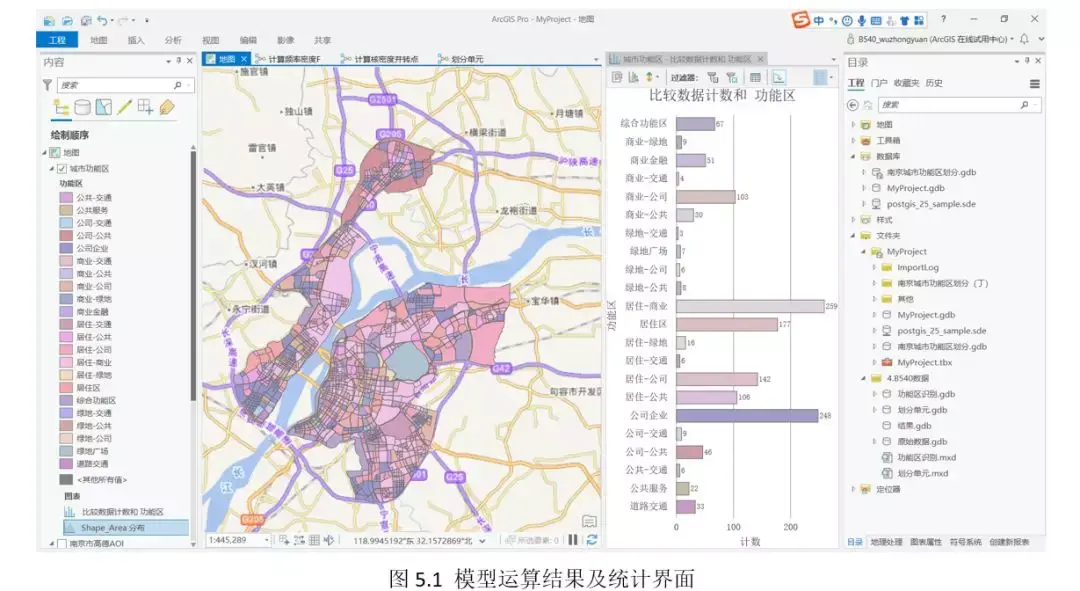Click the Sogou input icon in the system tray
1080x591 pixels.
[800, 19]
